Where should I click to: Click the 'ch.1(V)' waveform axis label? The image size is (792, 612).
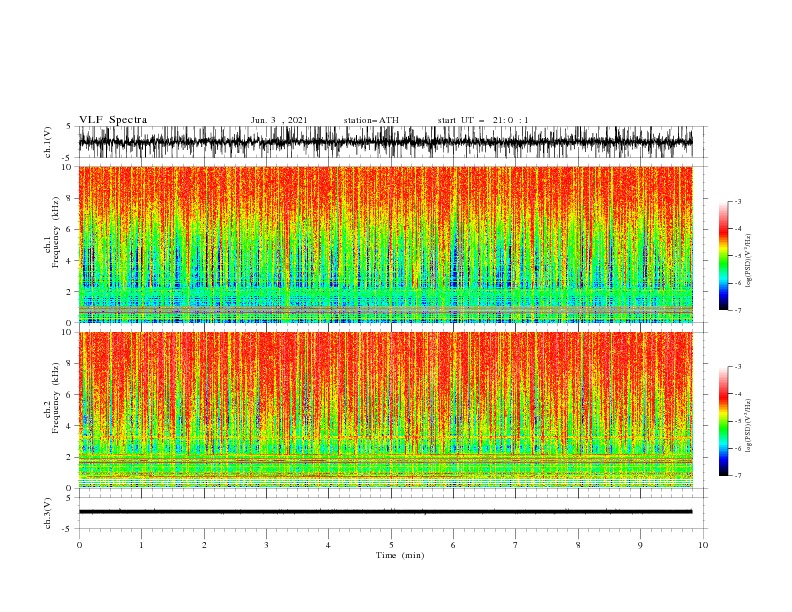48,142
